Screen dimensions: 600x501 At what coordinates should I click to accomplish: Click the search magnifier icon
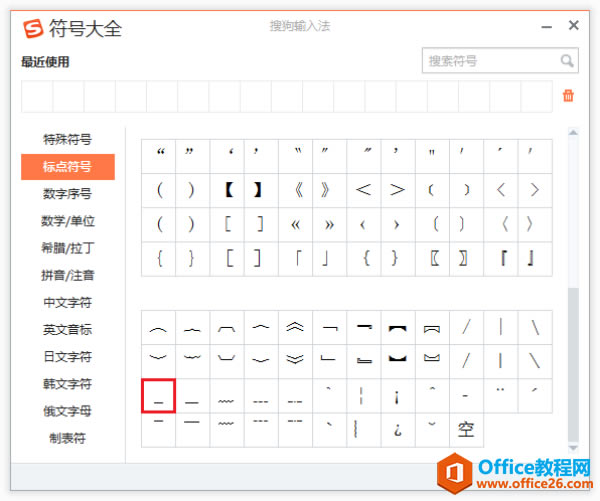tap(567, 61)
